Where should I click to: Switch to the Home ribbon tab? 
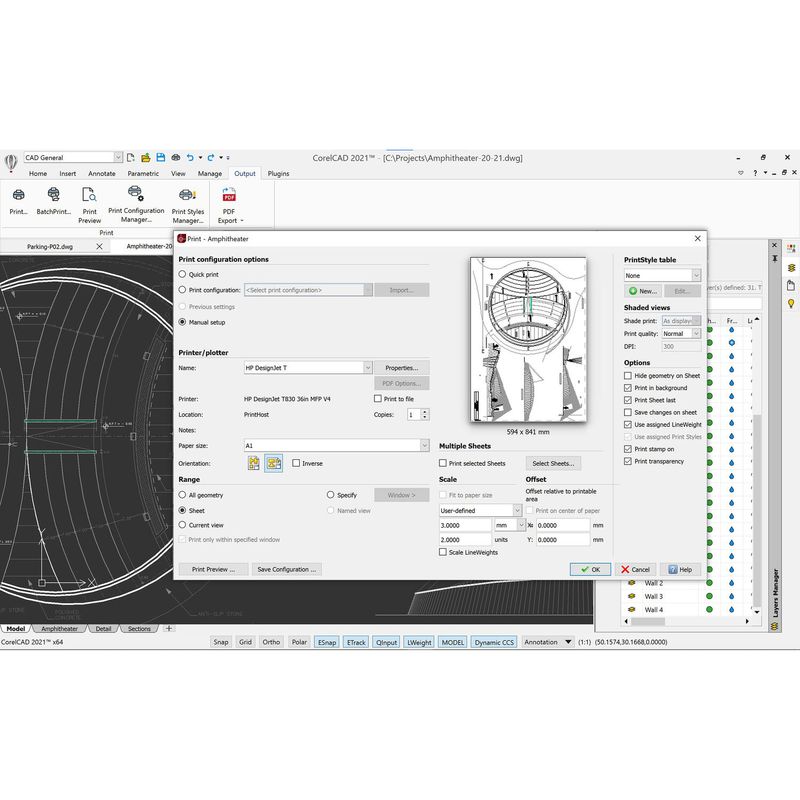(x=38, y=173)
